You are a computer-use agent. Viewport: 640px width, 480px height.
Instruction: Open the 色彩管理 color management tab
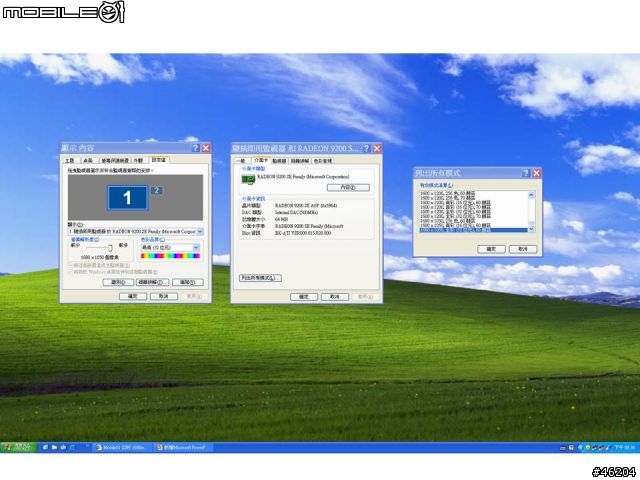point(323,161)
